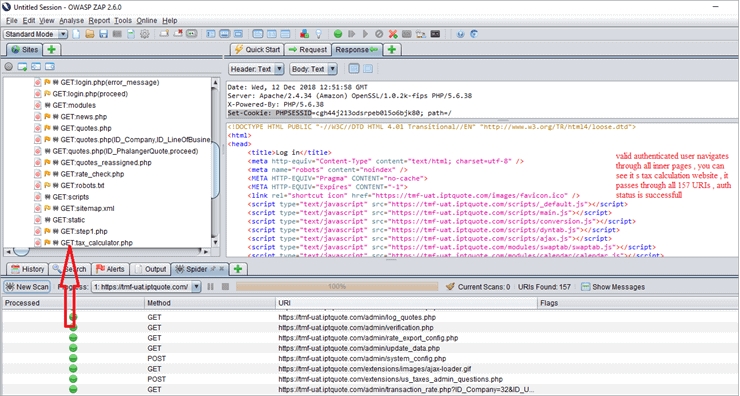740x396 pixels.
Task: Click the spider progress bar at 100%
Action: pyautogui.click(x=337, y=286)
